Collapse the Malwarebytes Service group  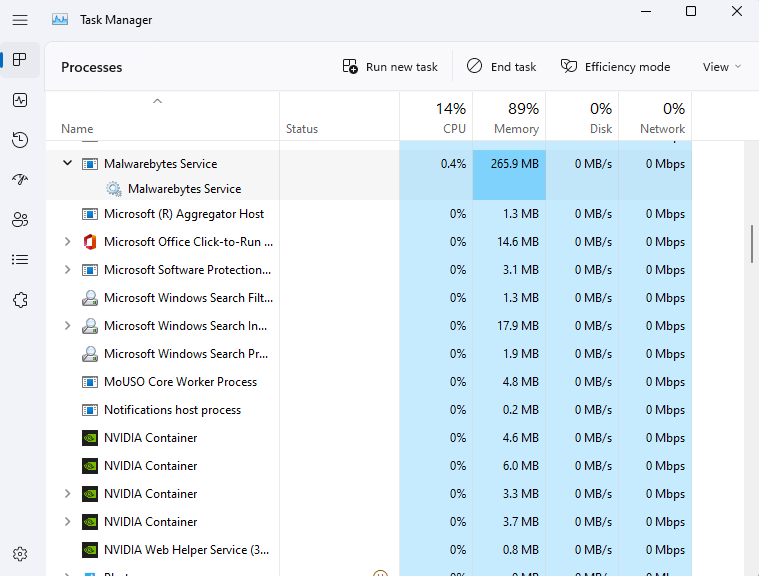(67, 163)
